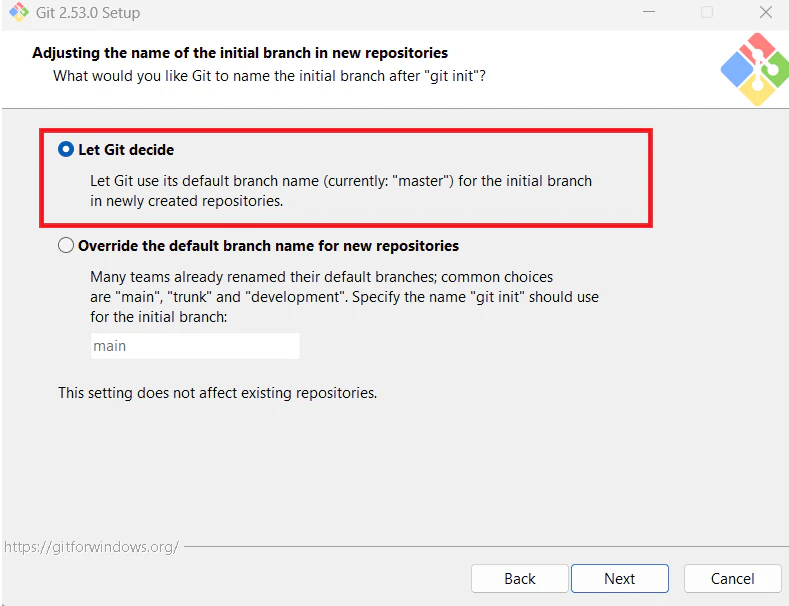This screenshot has width=789, height=606.
Task: Focus the branch name field showing main
Action: tap(195, 346)
